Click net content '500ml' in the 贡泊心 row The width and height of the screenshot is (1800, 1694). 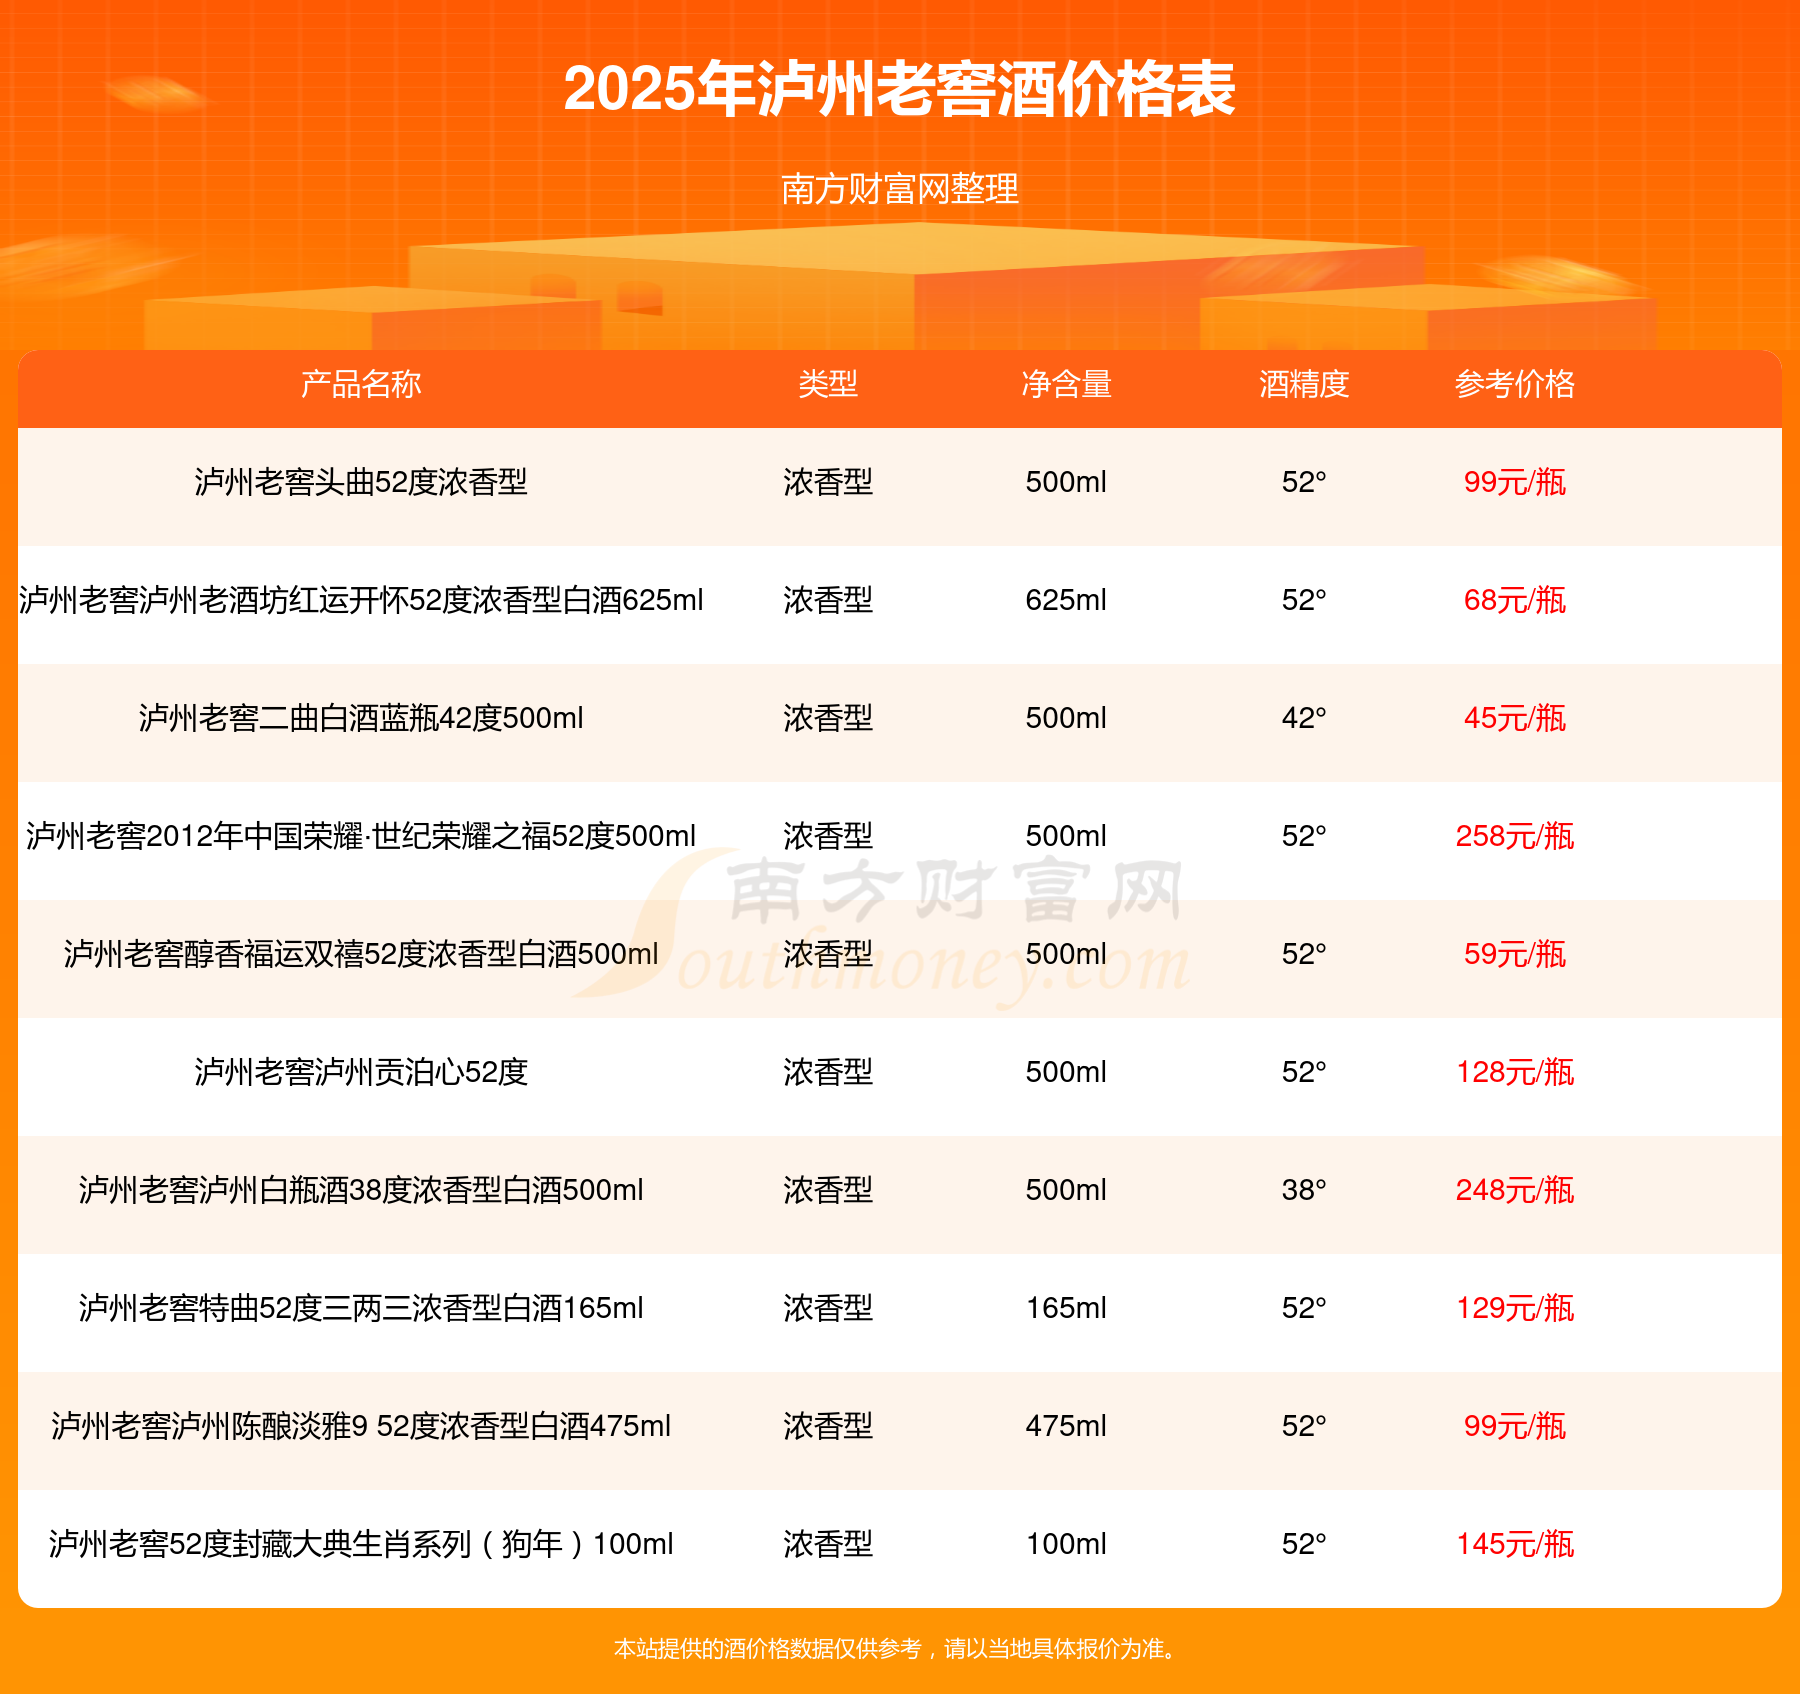pos(1066,1072)
